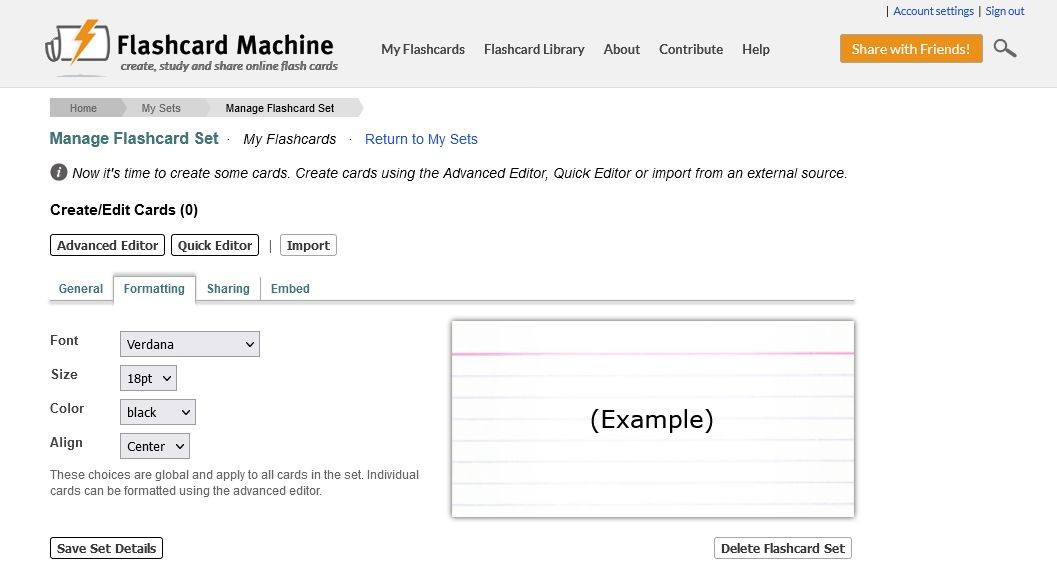Open the Align dropdown showing Center

tap(154, 446)
